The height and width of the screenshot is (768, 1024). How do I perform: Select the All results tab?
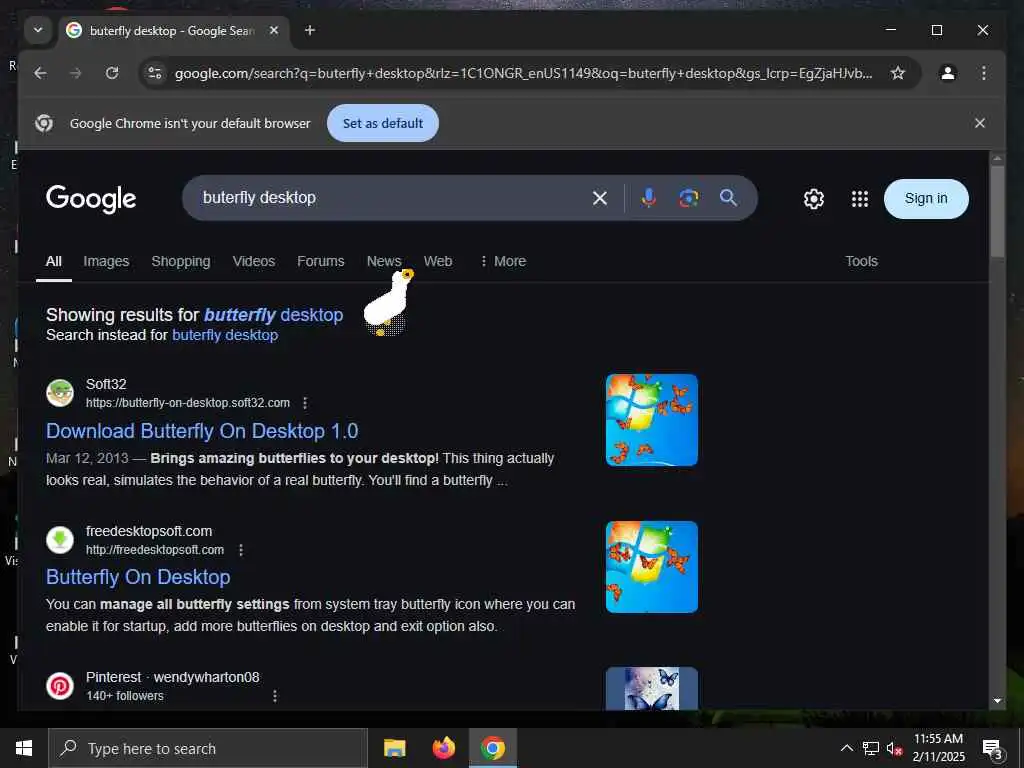[54, 261]
